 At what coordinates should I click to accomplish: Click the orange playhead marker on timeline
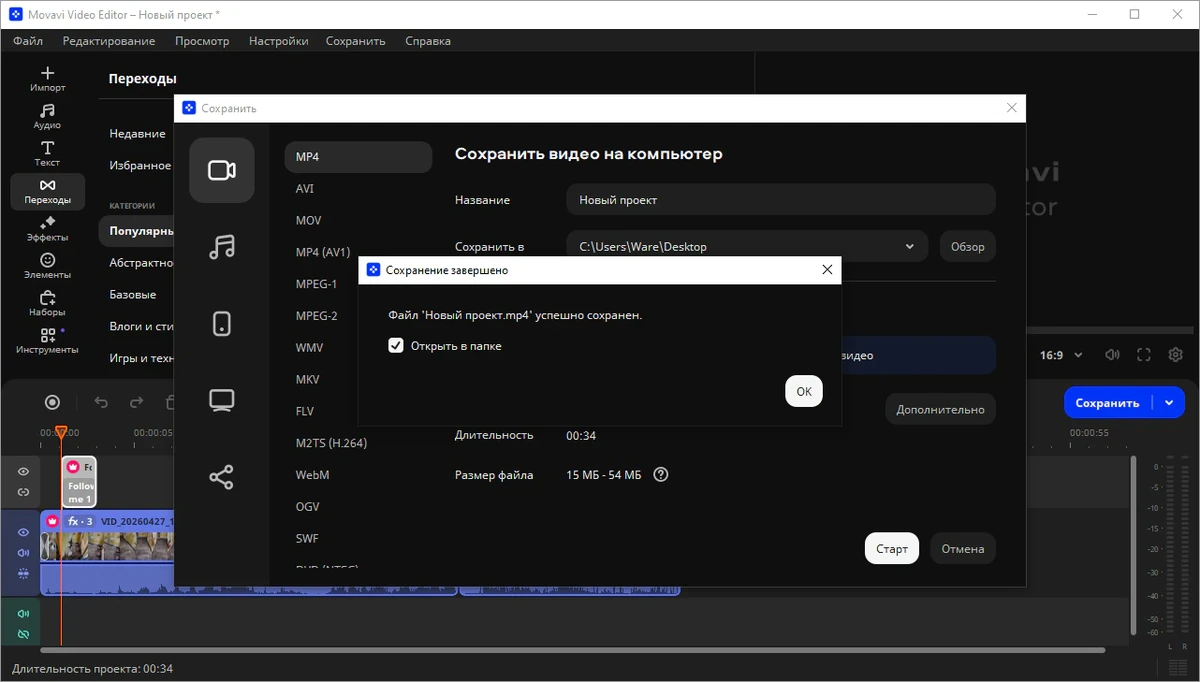(x=61, y=432)
